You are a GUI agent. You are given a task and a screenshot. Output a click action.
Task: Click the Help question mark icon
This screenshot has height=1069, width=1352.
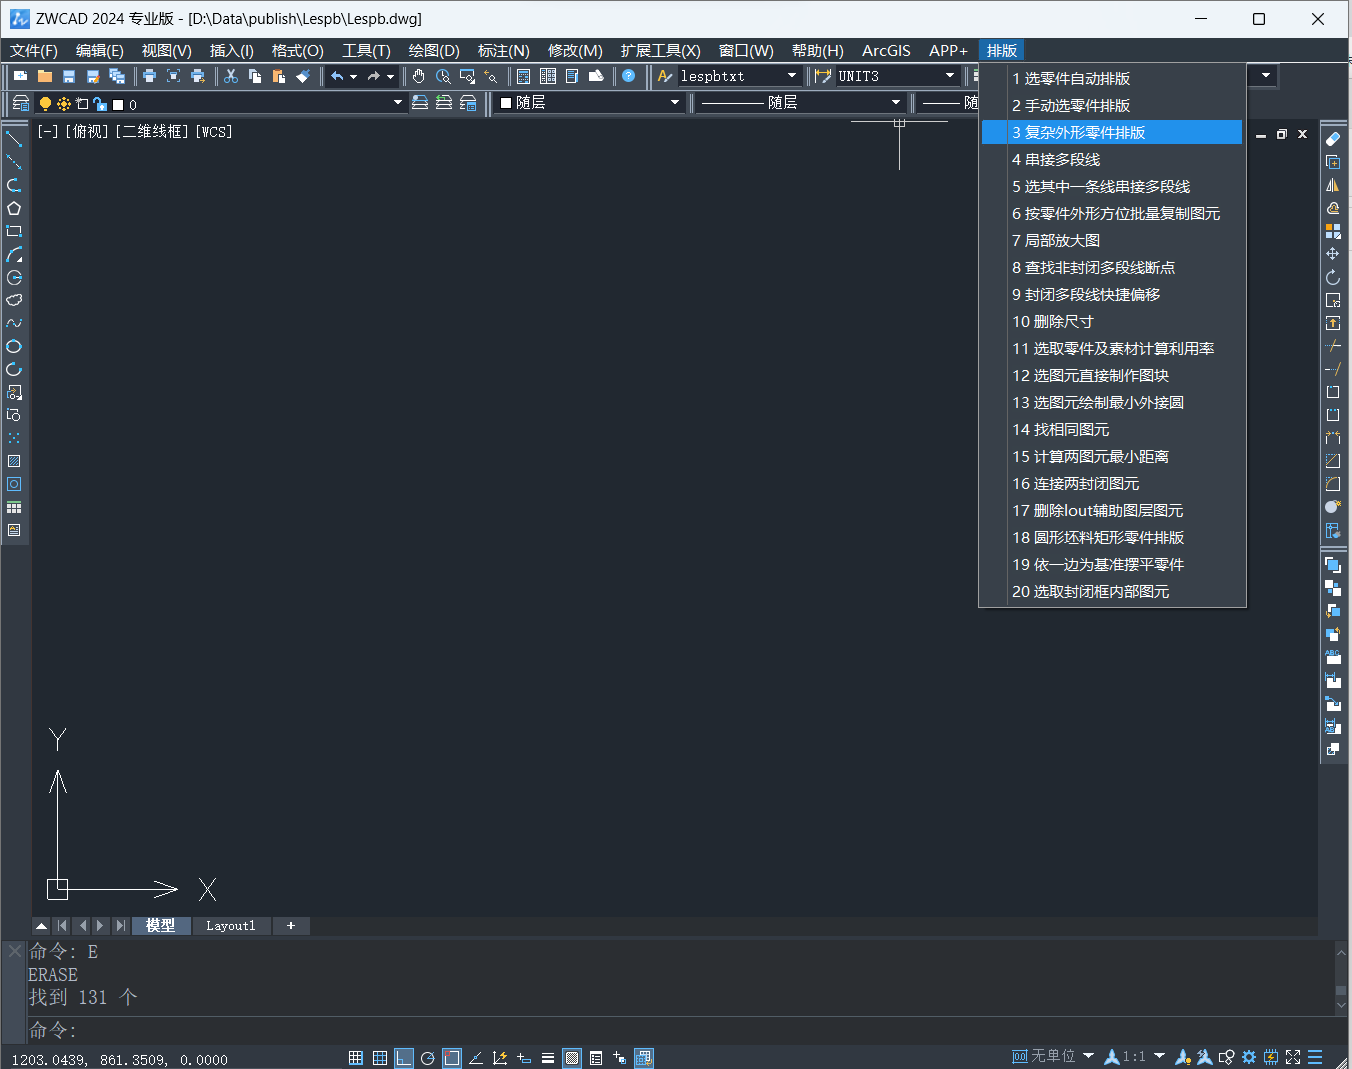(x=628, y=76)
